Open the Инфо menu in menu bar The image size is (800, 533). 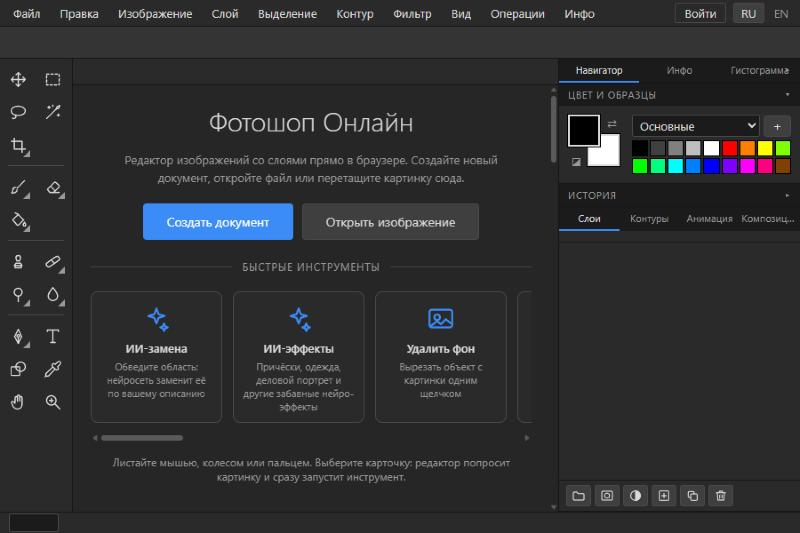[x=580, y=14]
